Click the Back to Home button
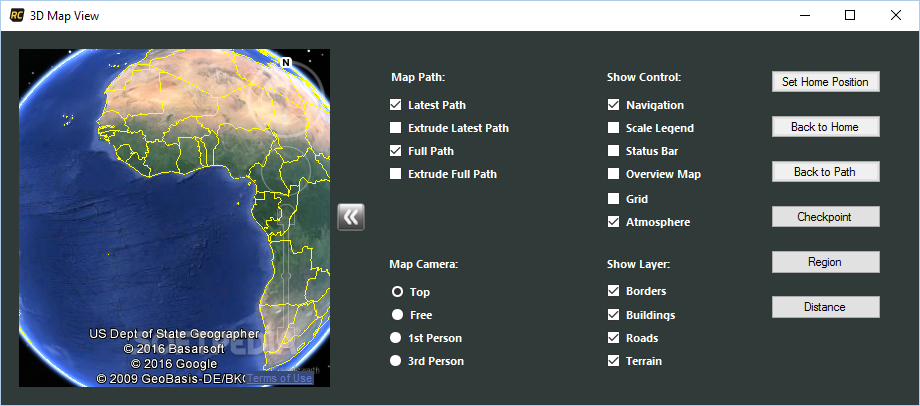 (826, 127)
